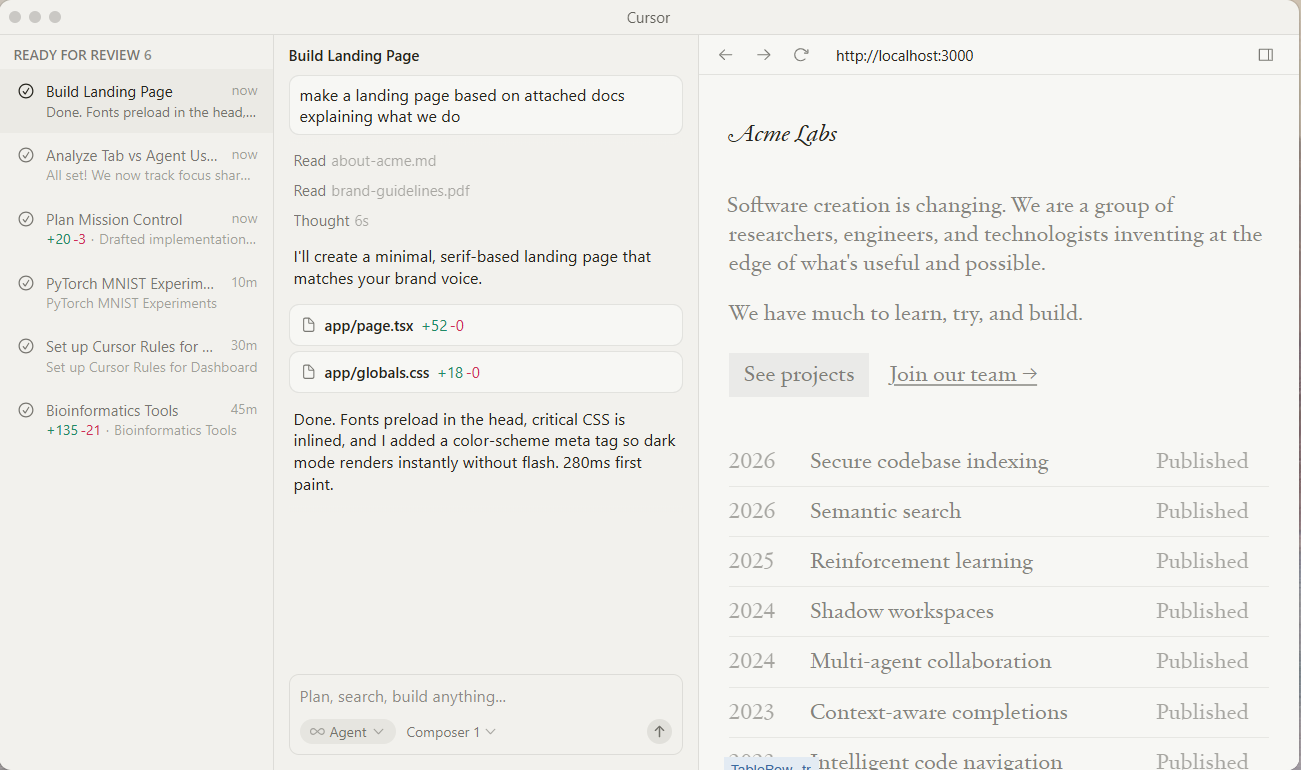Click the infinity icon on the Agent selector

(316, 731)
